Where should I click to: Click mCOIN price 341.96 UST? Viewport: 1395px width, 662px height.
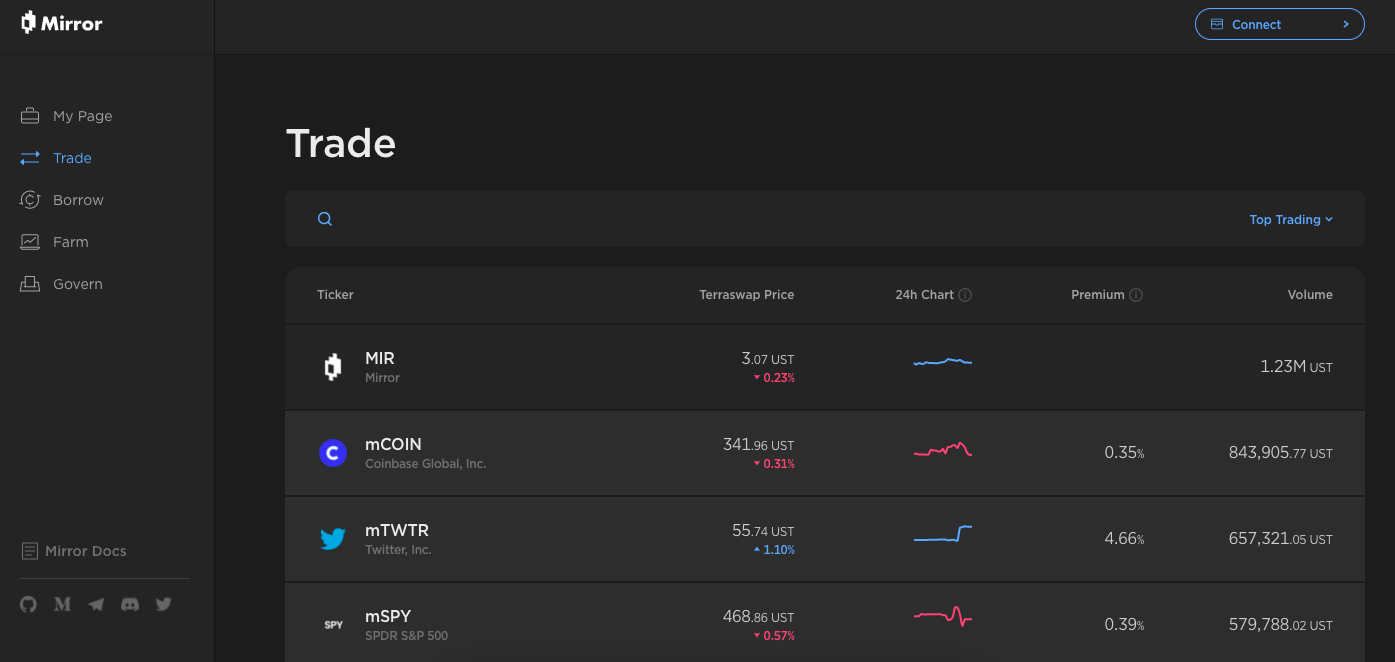pos(759,445)
